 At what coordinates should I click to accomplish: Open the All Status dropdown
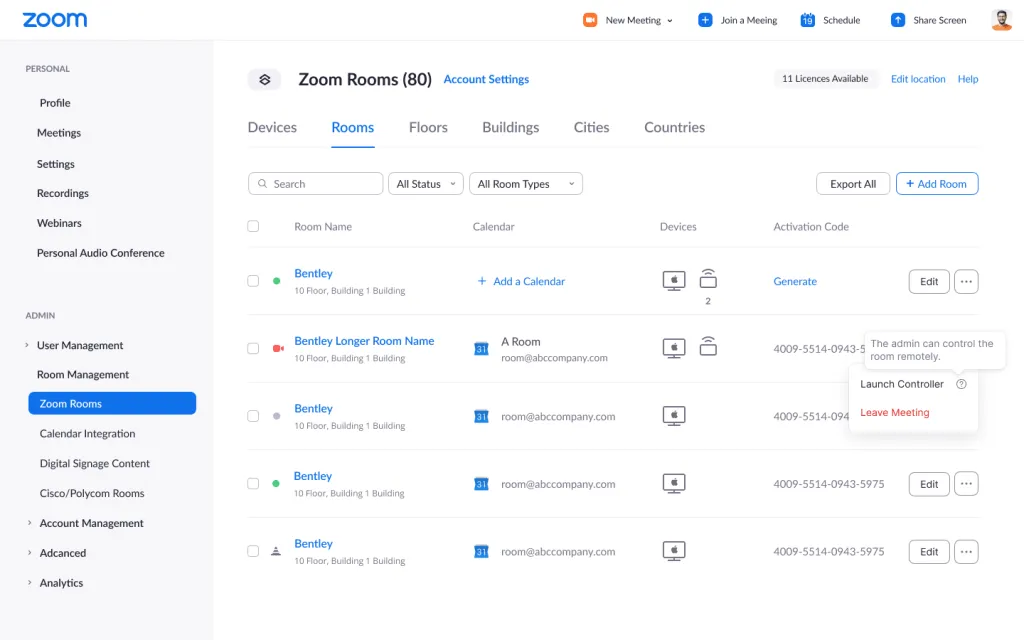(426, 184)
